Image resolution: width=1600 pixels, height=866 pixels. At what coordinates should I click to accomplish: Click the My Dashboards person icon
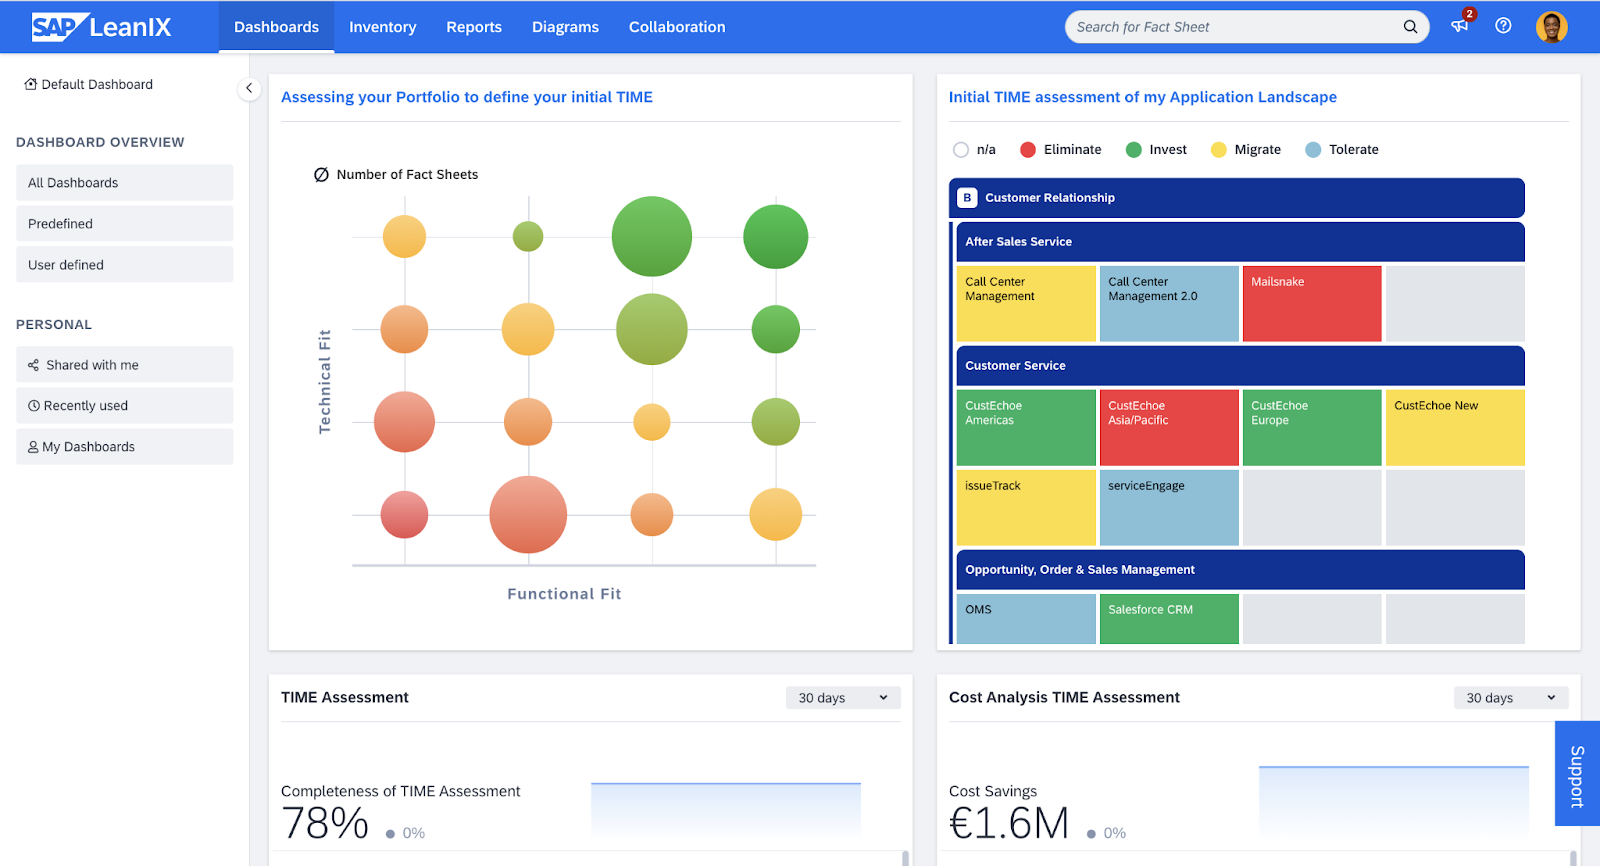tap(34, 447)
